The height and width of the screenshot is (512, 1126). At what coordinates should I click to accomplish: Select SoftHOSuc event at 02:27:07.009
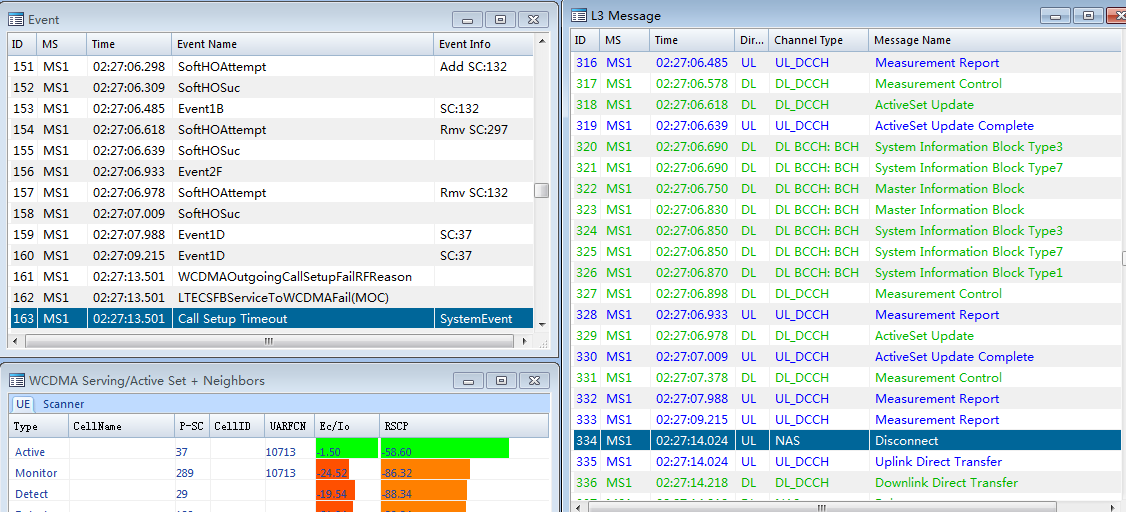[x=271, y=214]
